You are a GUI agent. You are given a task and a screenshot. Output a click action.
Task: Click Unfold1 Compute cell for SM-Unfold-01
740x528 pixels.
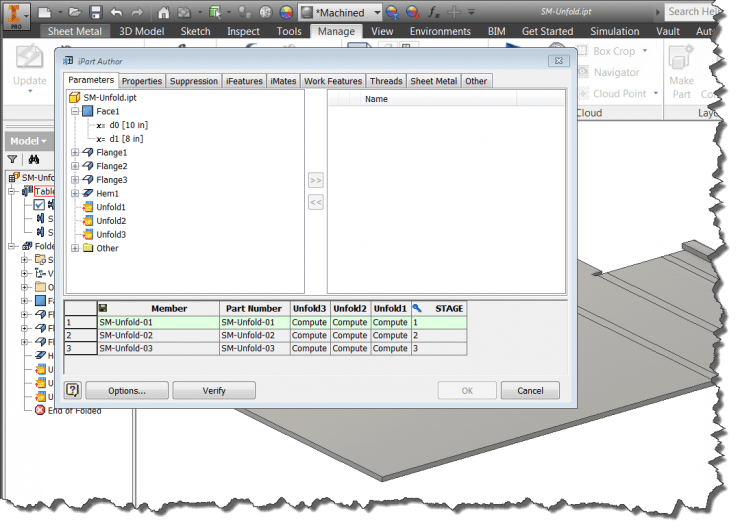[x=390, y=322]
